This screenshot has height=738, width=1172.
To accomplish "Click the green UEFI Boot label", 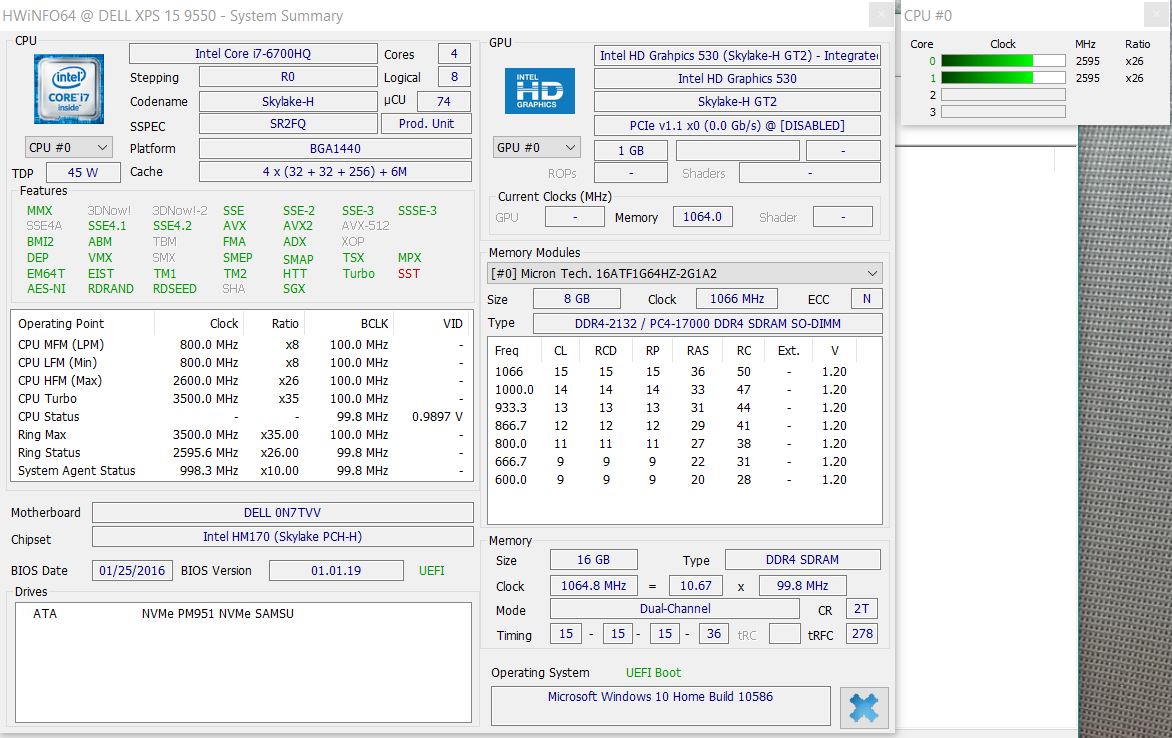I will coord(653,672).
